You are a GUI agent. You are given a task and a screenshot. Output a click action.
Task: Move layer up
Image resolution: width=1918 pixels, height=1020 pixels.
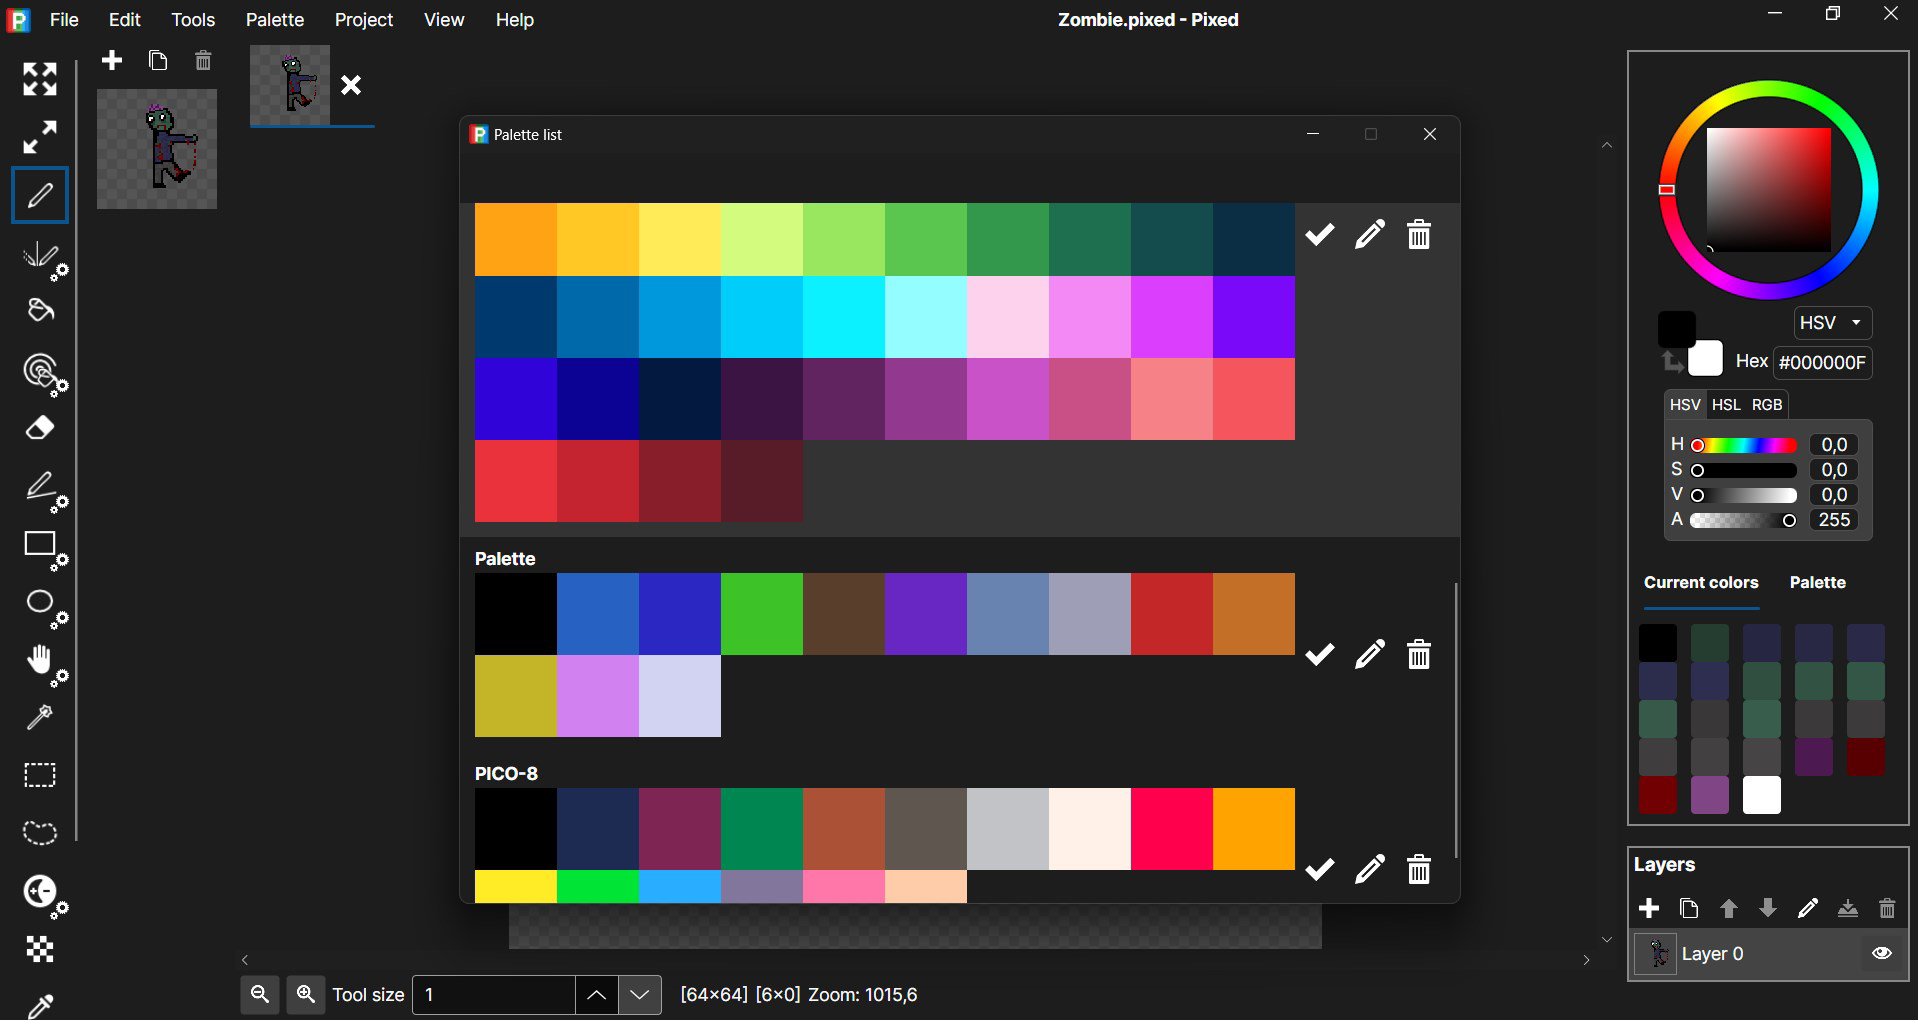(1729, 908)
